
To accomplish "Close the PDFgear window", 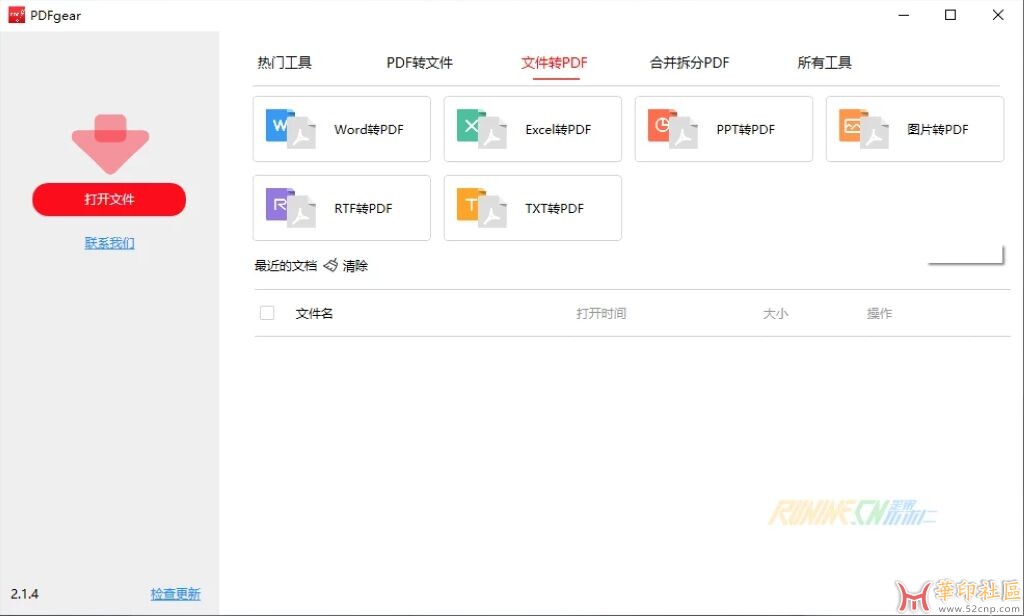I will [998, 15].
